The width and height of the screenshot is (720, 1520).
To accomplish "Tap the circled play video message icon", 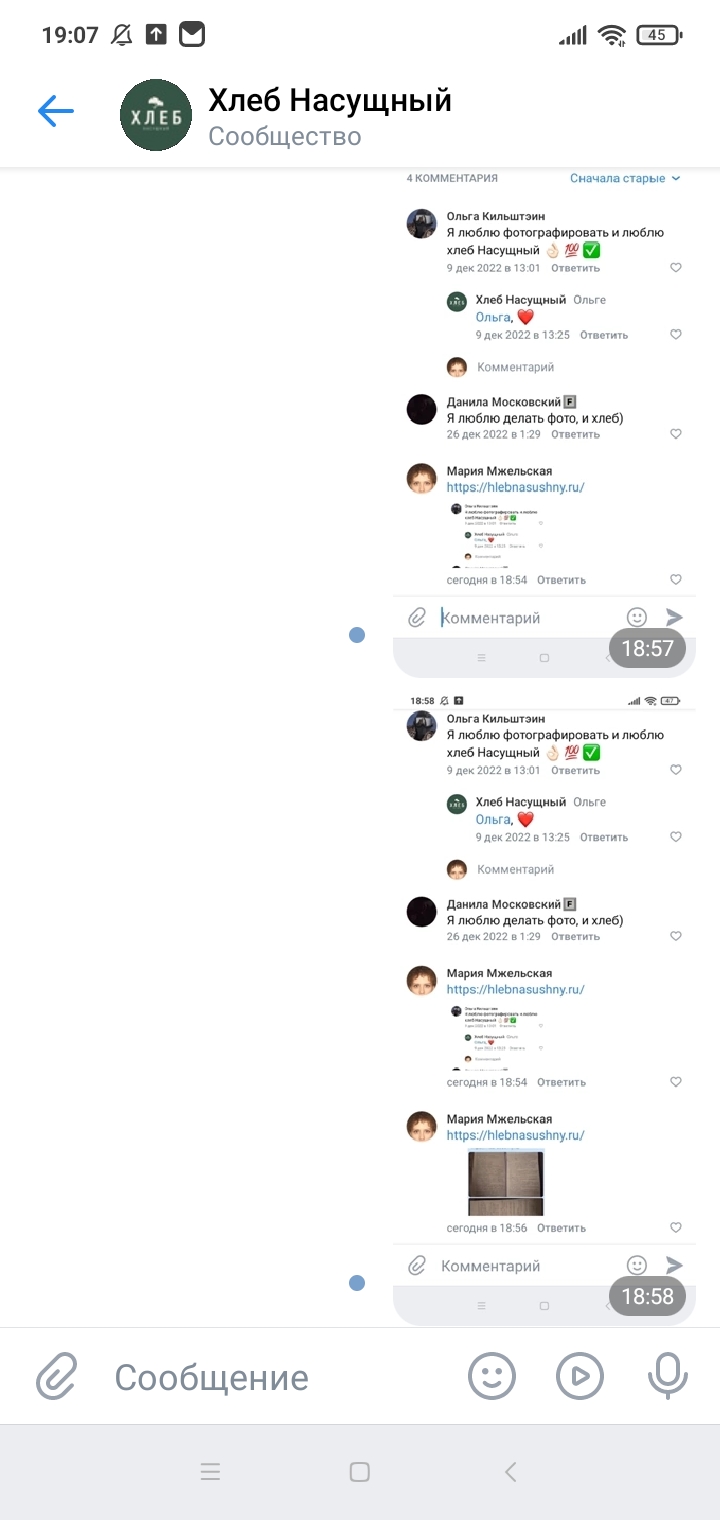I will (580, 1376).
